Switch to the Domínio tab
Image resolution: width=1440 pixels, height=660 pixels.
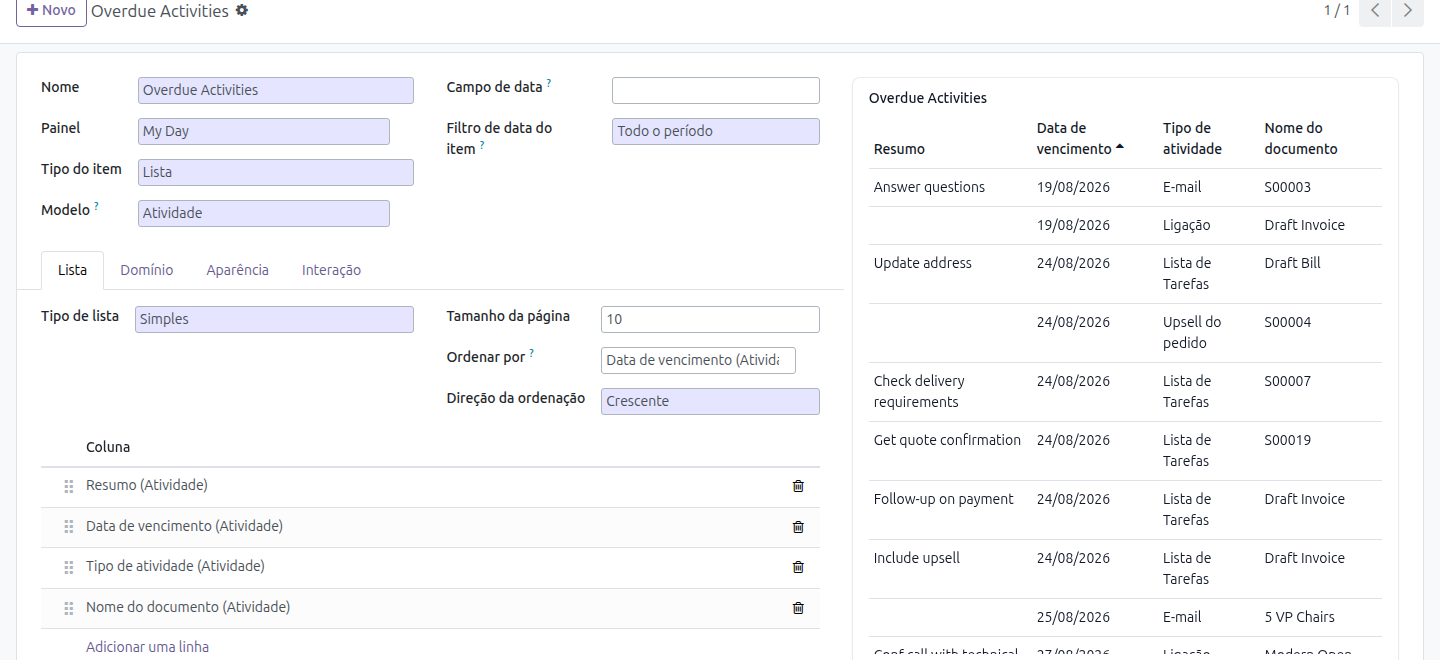pyautogui.click(x=147, y=270)
